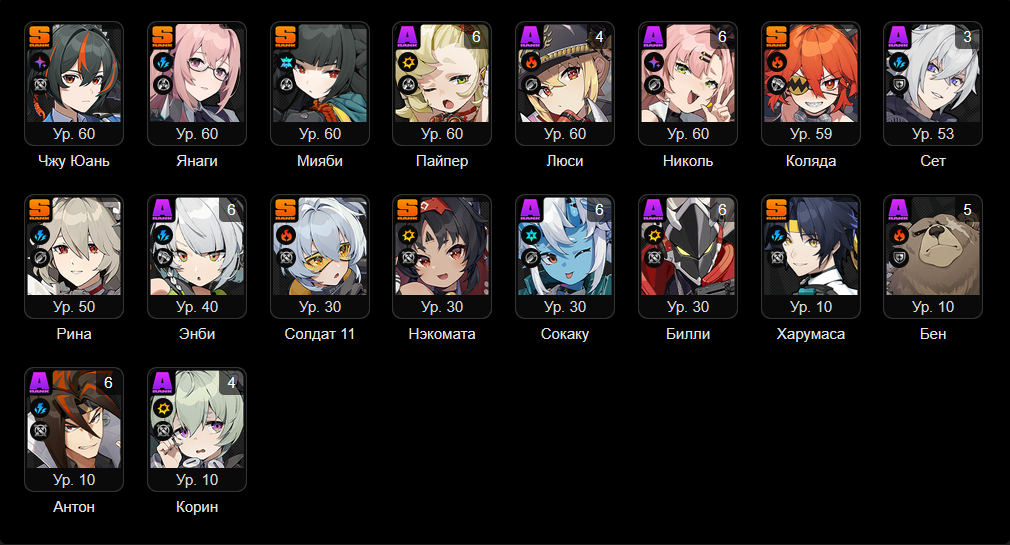The image size is (1010, 545).
Task: Click the ice element icon on Мияби's card
Action: point(286,62)
